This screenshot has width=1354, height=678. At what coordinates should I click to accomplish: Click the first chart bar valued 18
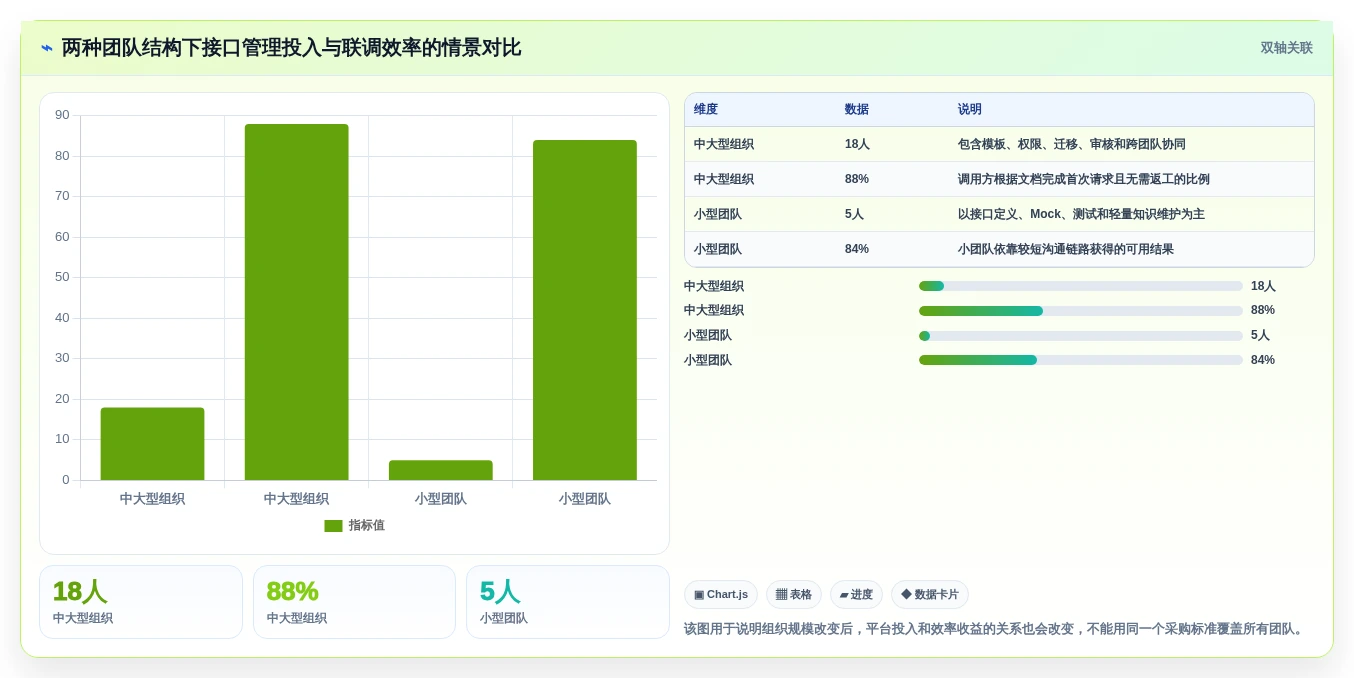point(152,444)
